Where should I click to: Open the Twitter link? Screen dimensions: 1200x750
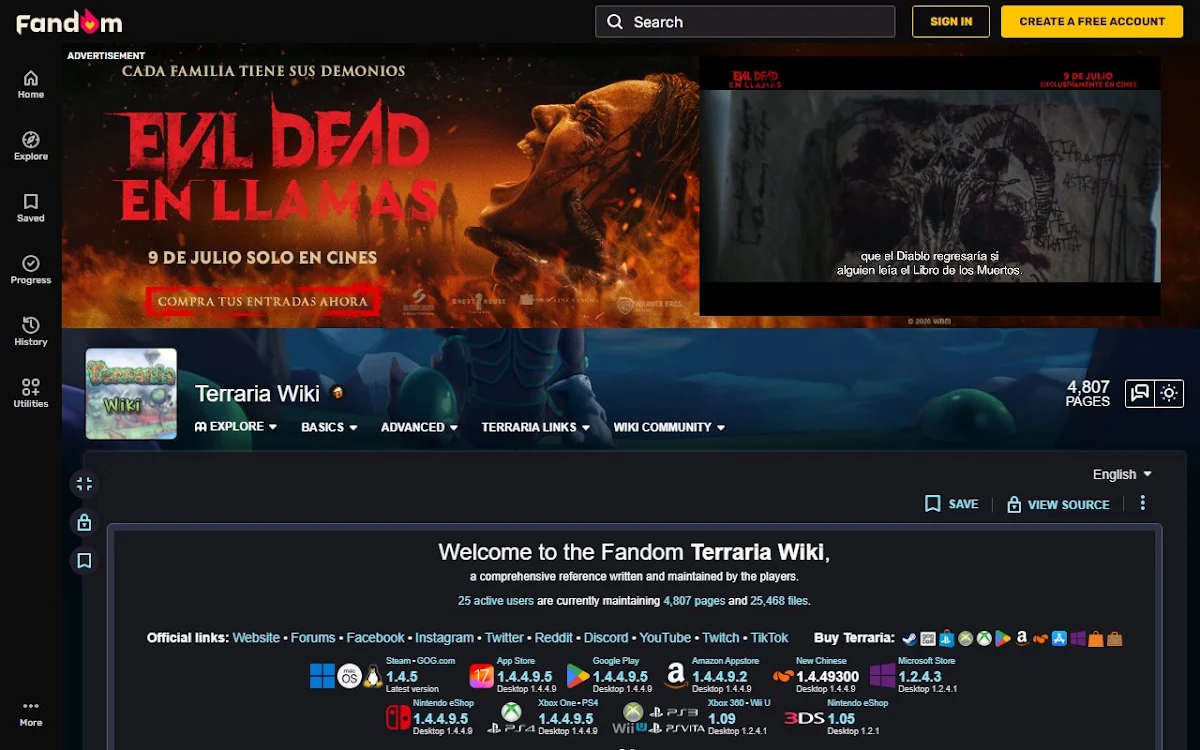[x=504, y=638]
